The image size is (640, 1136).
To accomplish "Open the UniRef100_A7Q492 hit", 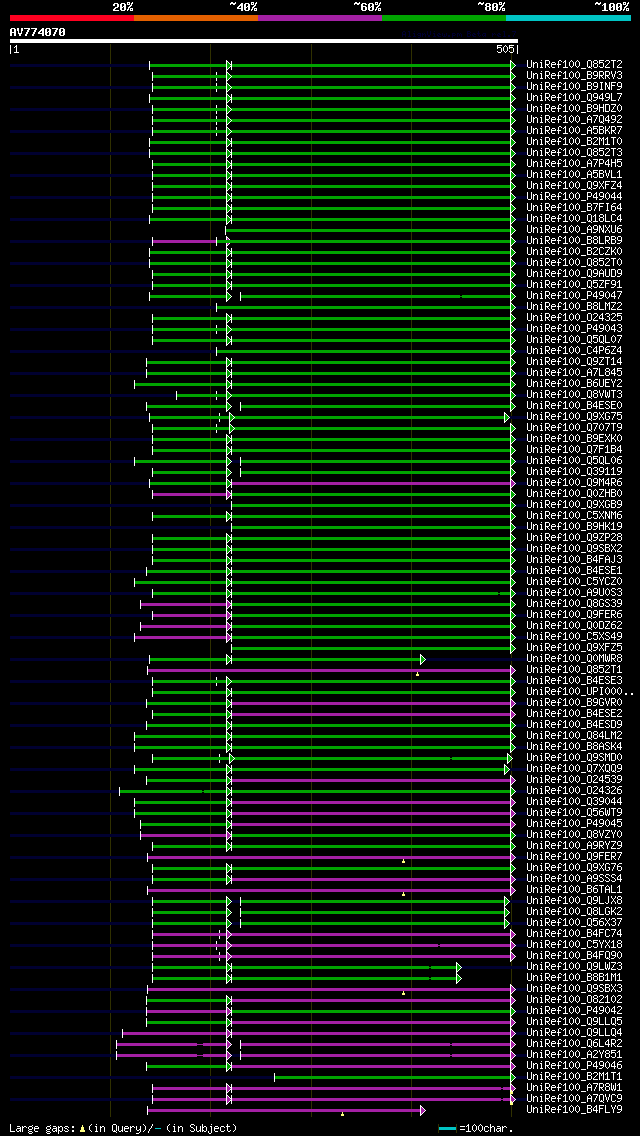I will (574, 119).
